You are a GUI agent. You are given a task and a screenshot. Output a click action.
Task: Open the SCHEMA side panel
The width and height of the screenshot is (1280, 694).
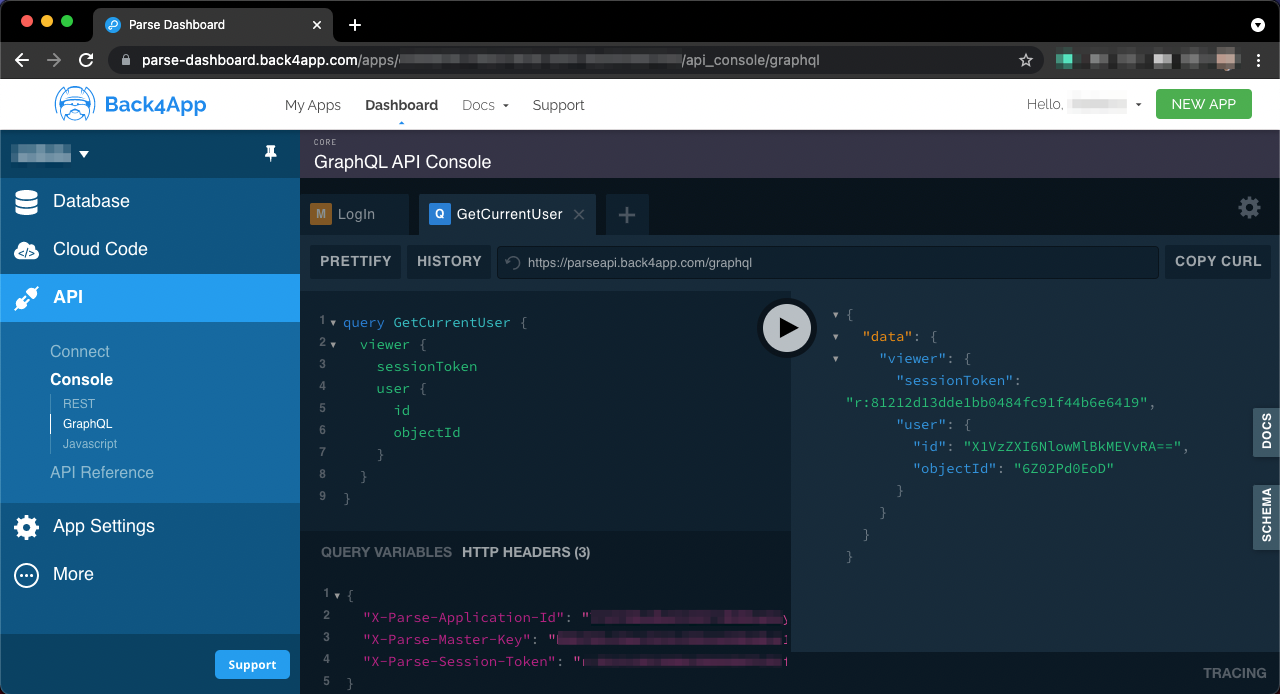1266,517
